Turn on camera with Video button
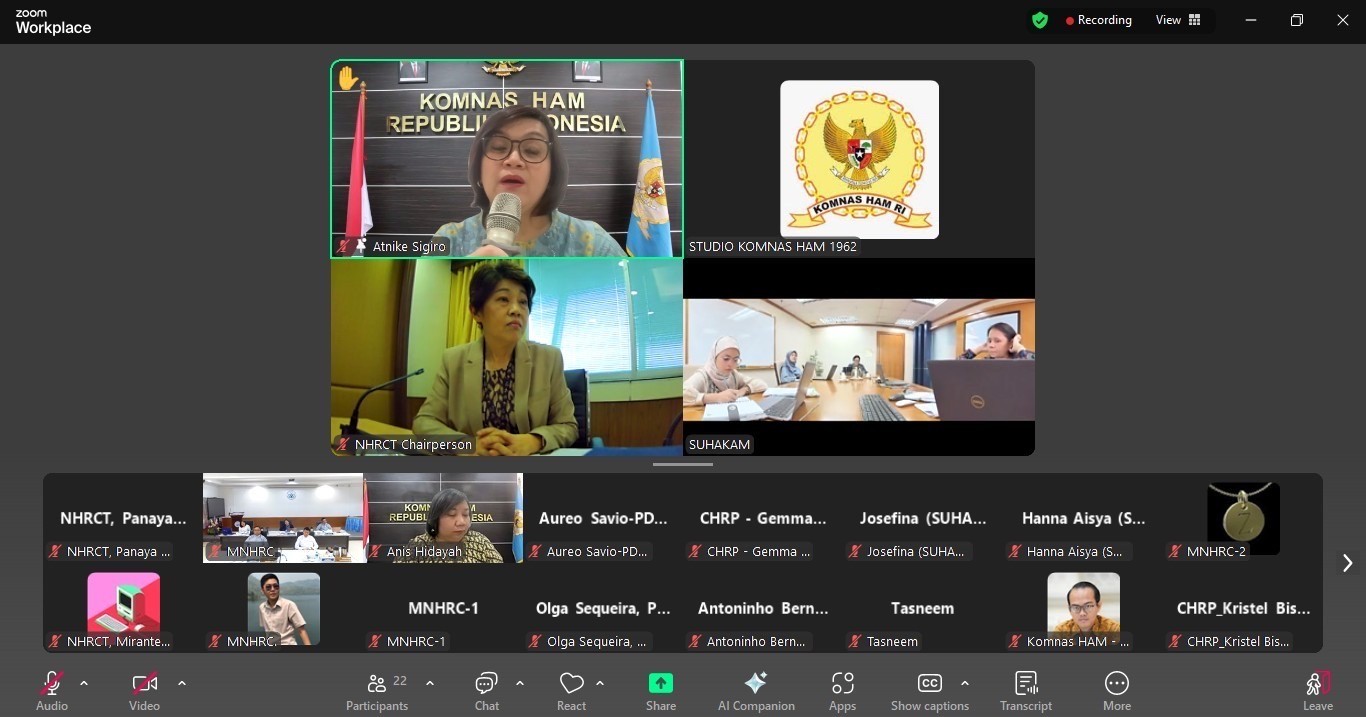This screenshot has width=1366, height=717. point(144,690)
